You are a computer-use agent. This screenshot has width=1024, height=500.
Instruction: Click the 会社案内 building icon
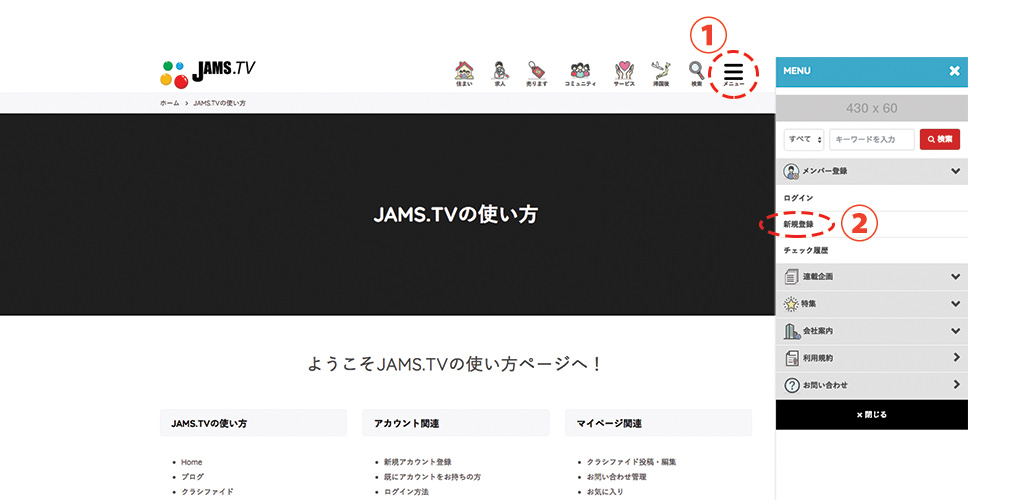click(792, 331)
